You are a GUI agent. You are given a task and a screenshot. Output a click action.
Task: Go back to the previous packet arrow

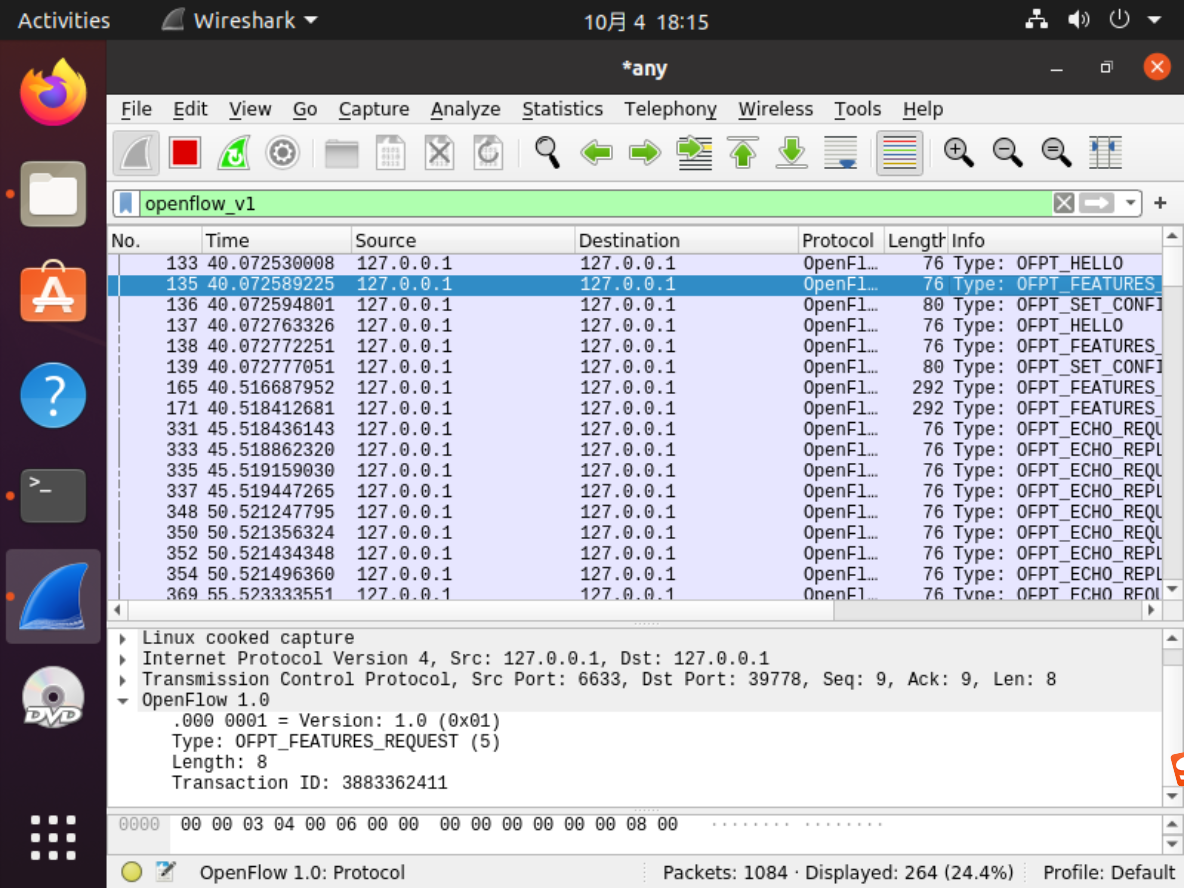(597, 153)
